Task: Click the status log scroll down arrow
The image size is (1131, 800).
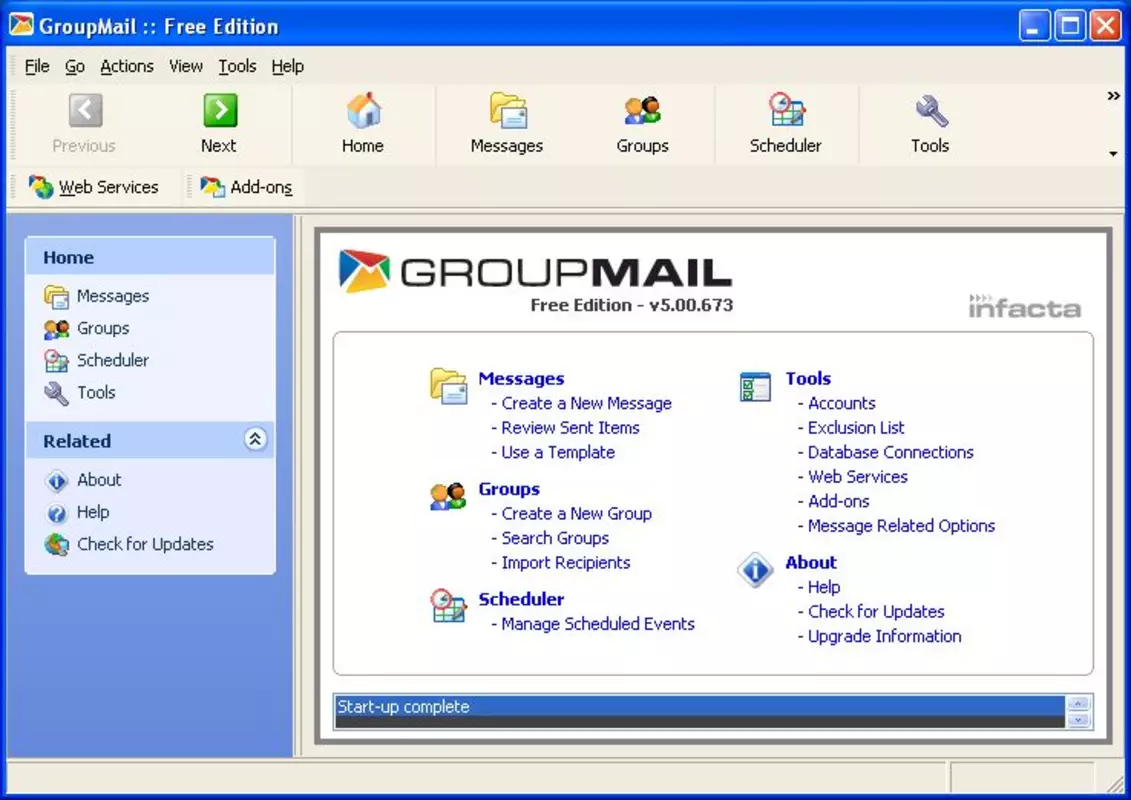Action: [1078, 720]
